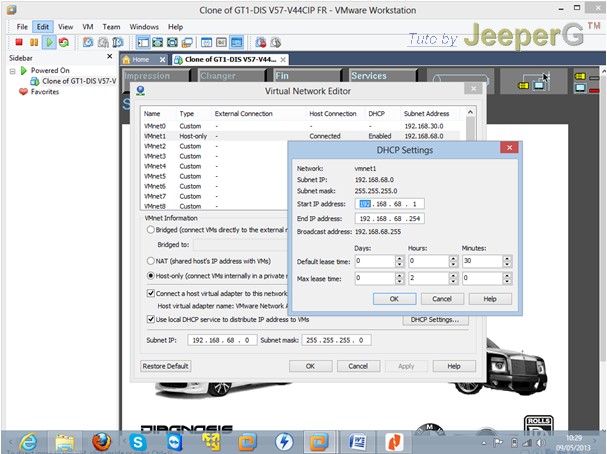Click the Subnet IP input field
The width and height of the screenshot is (607, 454).
(x=222, y=340)
